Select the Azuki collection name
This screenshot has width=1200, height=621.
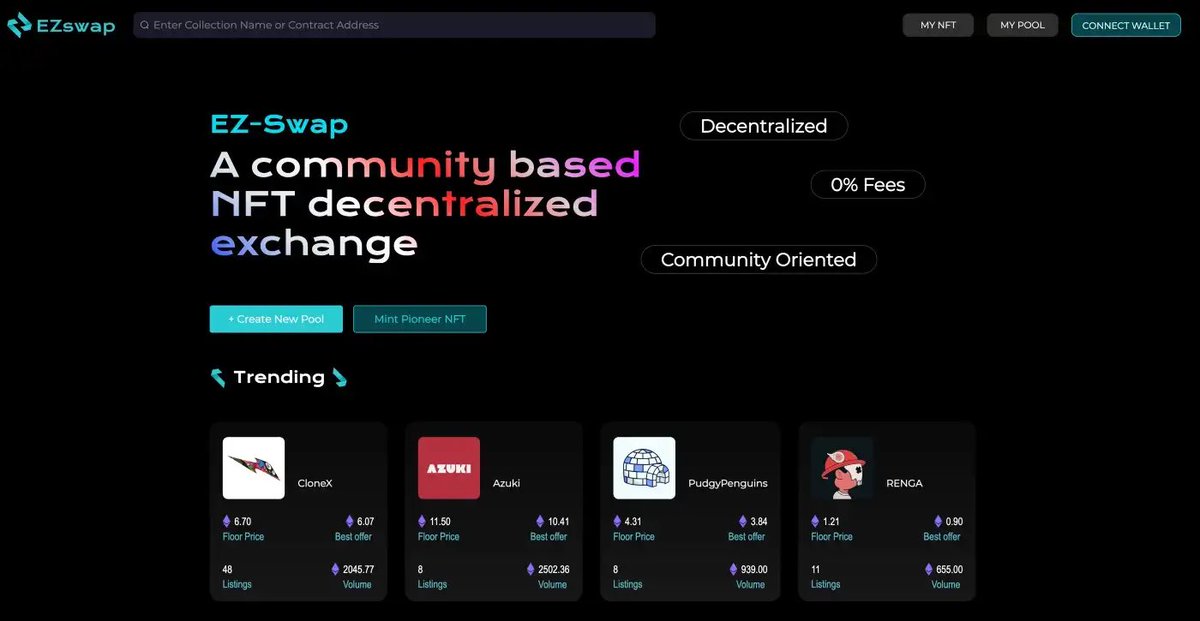(506, 483)
